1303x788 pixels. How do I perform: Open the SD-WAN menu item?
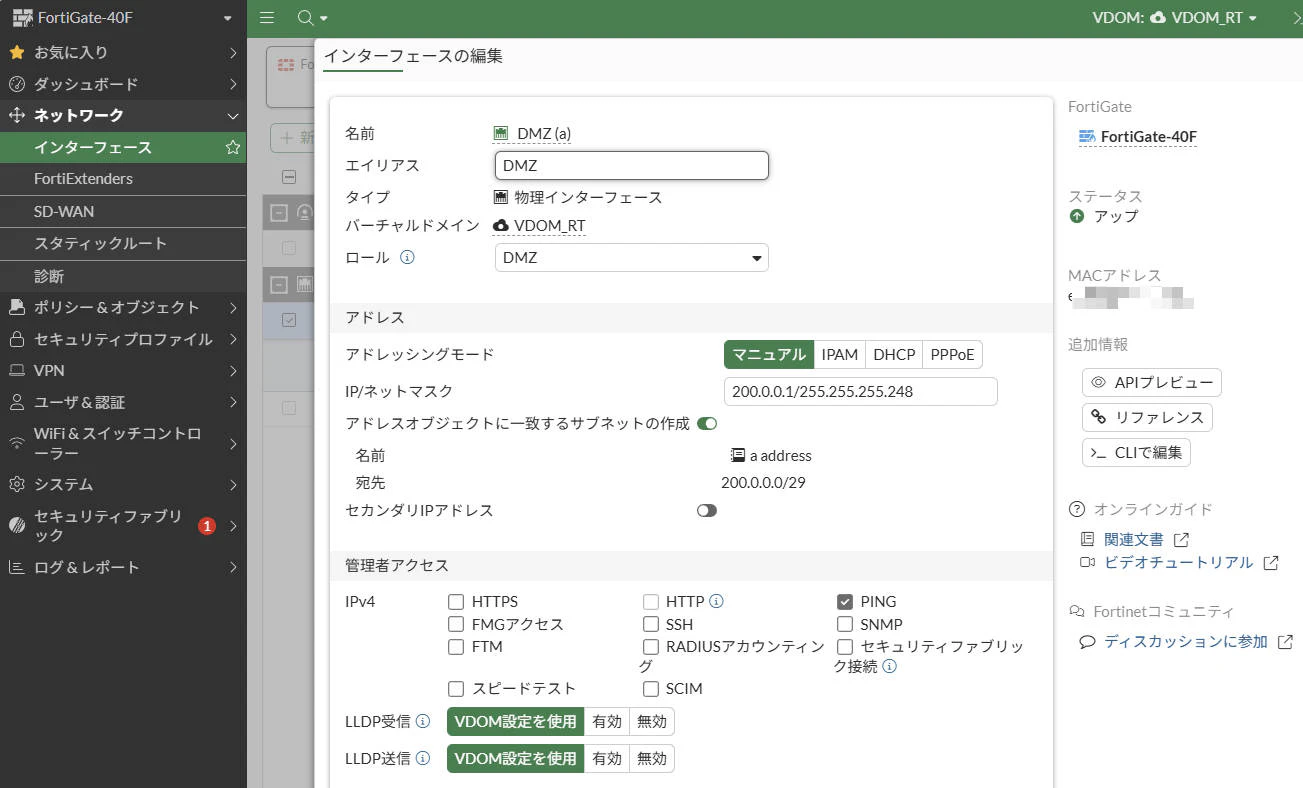(123, 211)
